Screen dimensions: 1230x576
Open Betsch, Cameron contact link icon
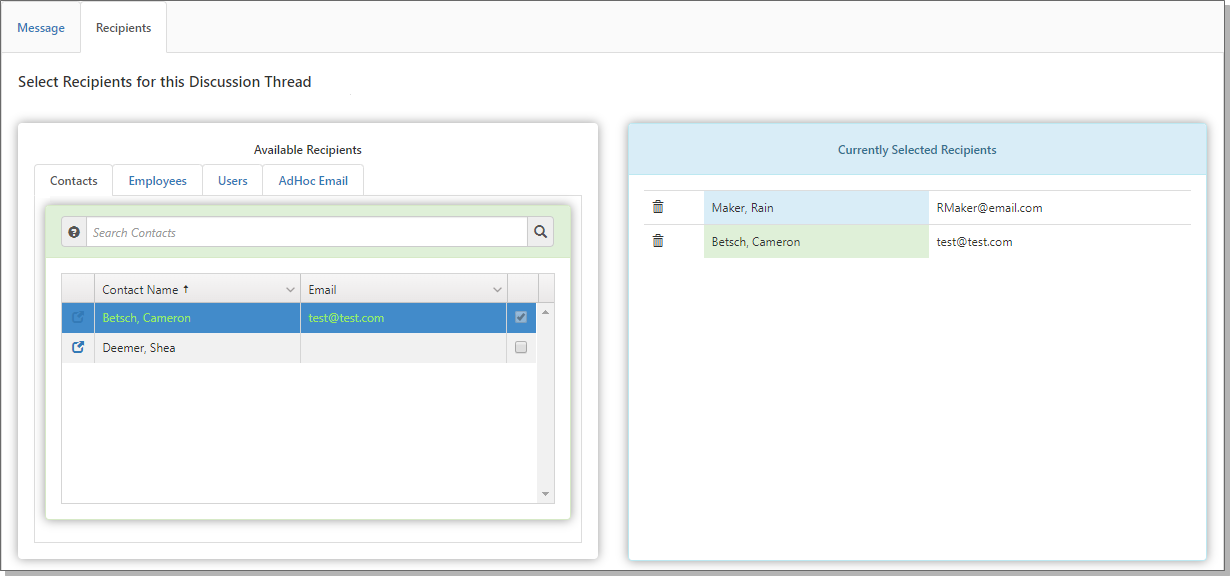pos(78,318)
